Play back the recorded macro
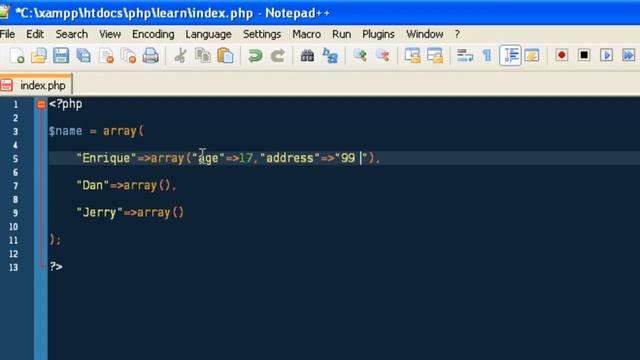640x360 pixels. click(607, 55)
